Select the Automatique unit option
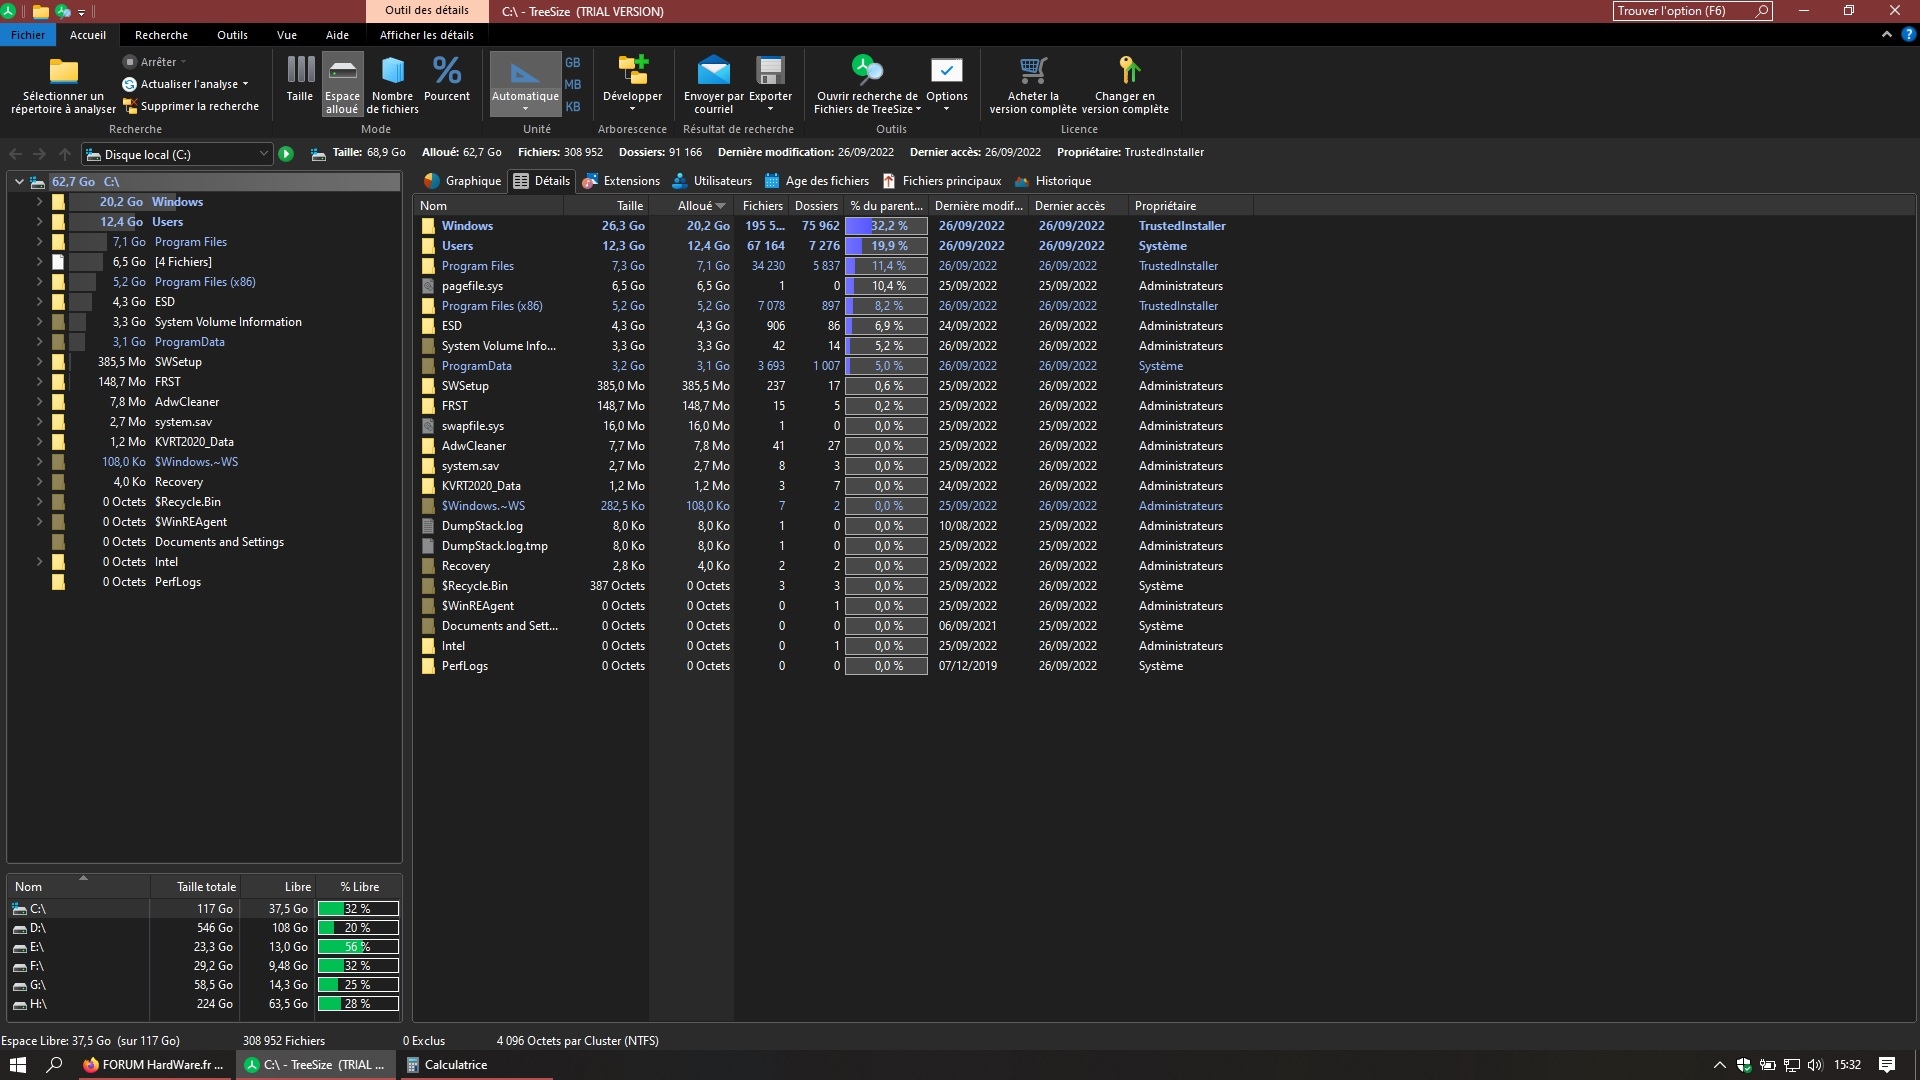Viewport: 1920px width, 1080px height. [525, 82]
